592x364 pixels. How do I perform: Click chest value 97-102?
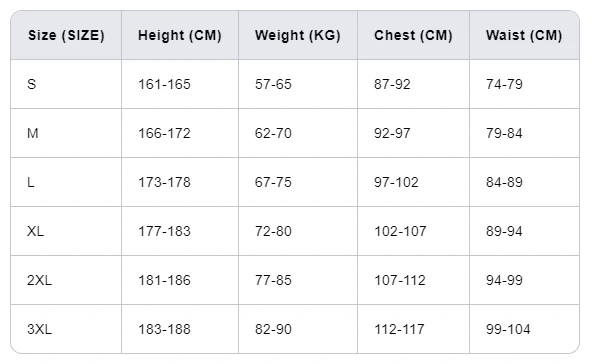pyautogui.click(x=396, y=182)
